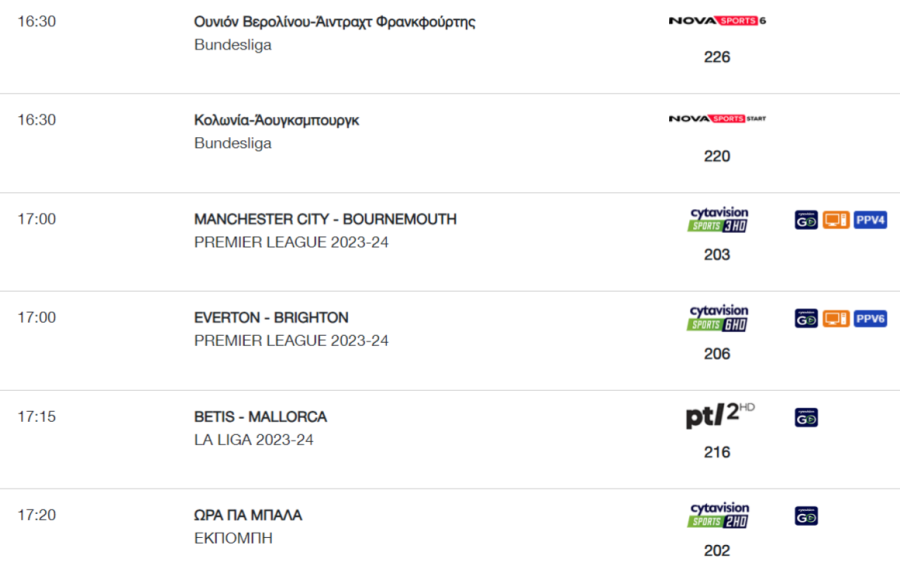900x569 pixels.
Task: Click Nova Sports Start channel logo
Action: tap(717, 119)
